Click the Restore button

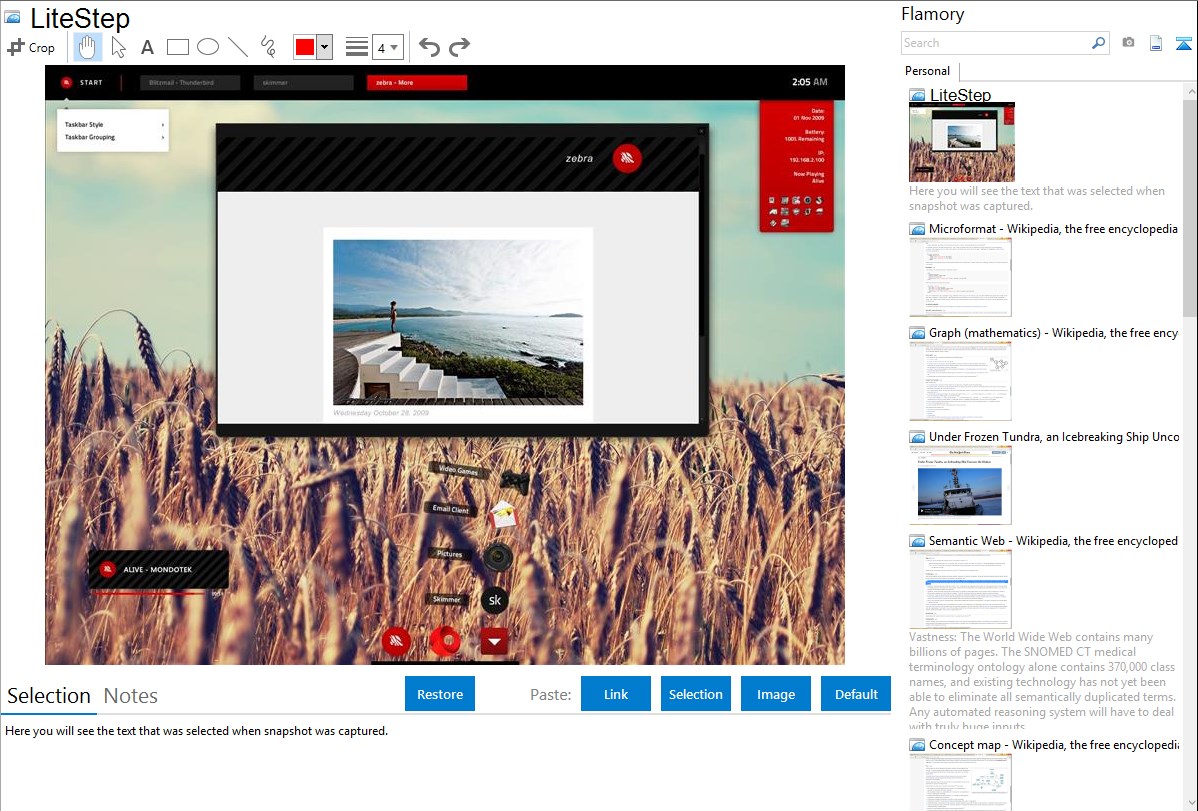(x=440, y=694)
